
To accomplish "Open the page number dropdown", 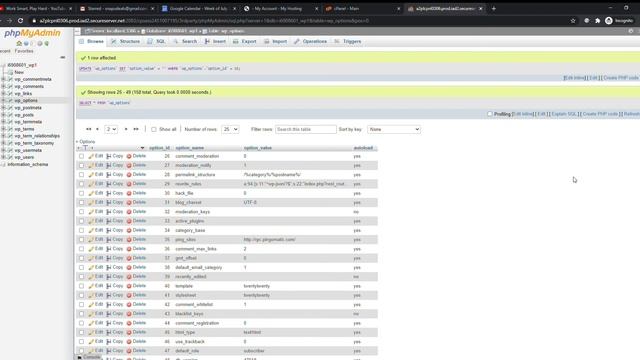I will (111, 129).
